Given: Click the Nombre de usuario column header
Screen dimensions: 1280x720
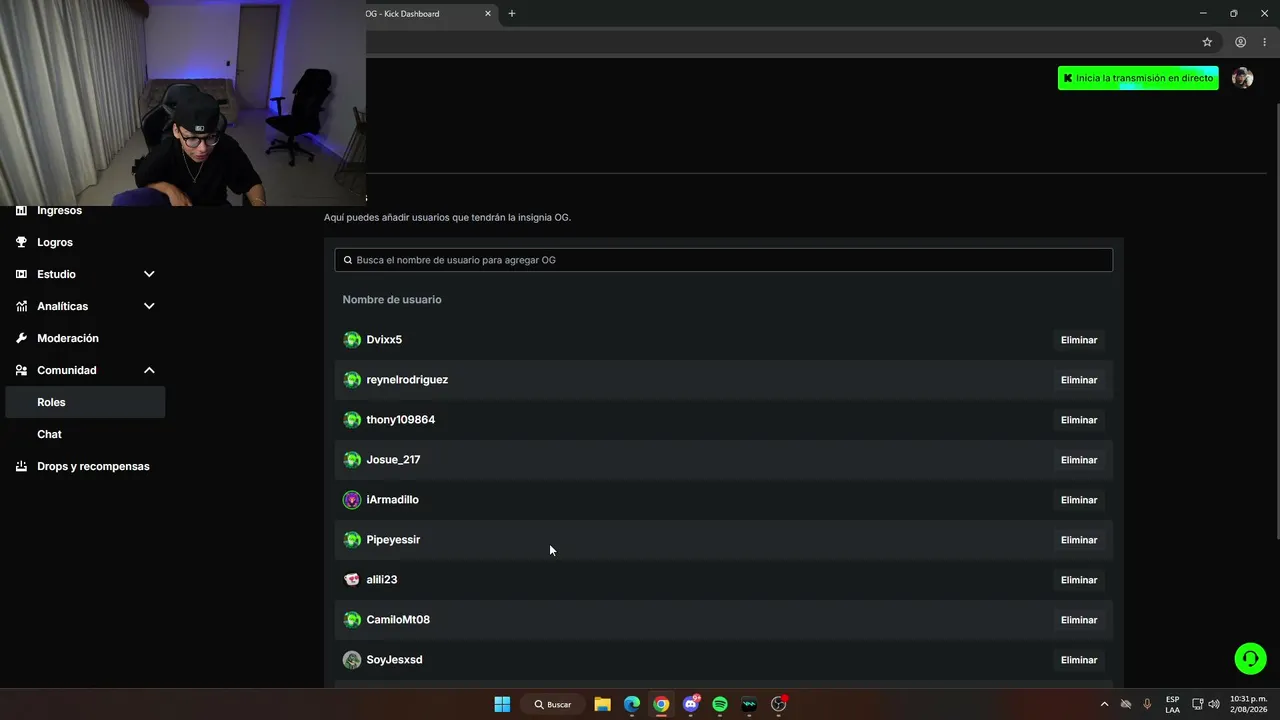Looking at the screenshot, I should (392, 300).
